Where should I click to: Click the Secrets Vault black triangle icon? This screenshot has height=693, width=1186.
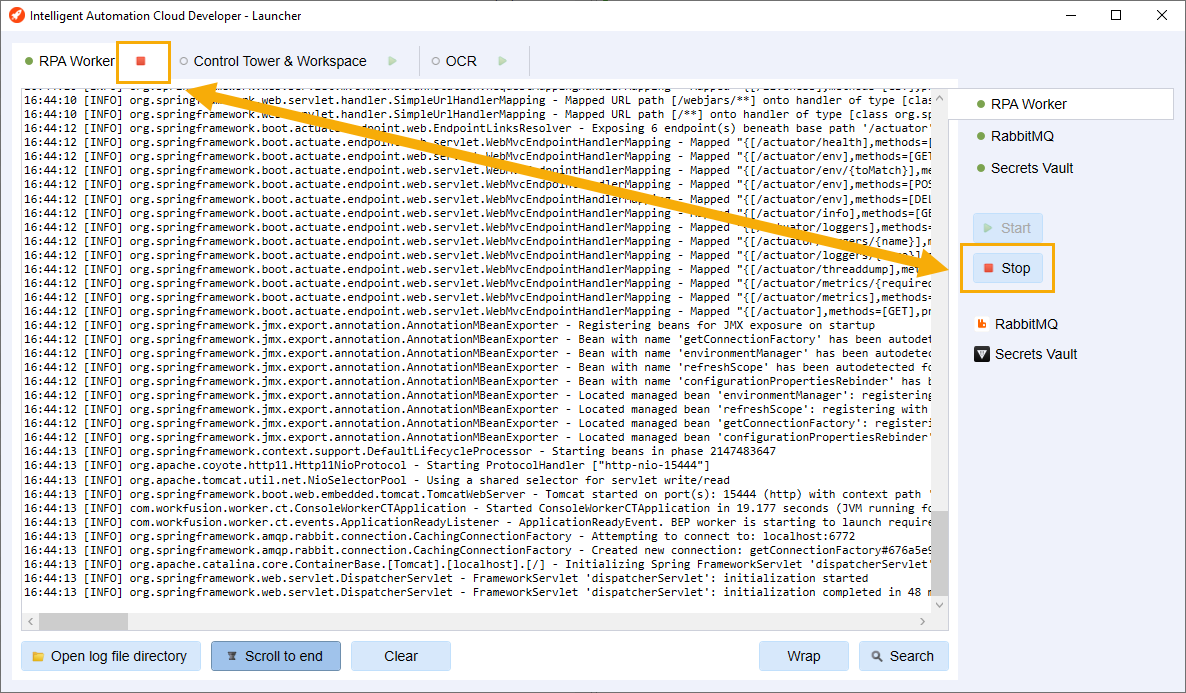(982, 354)
